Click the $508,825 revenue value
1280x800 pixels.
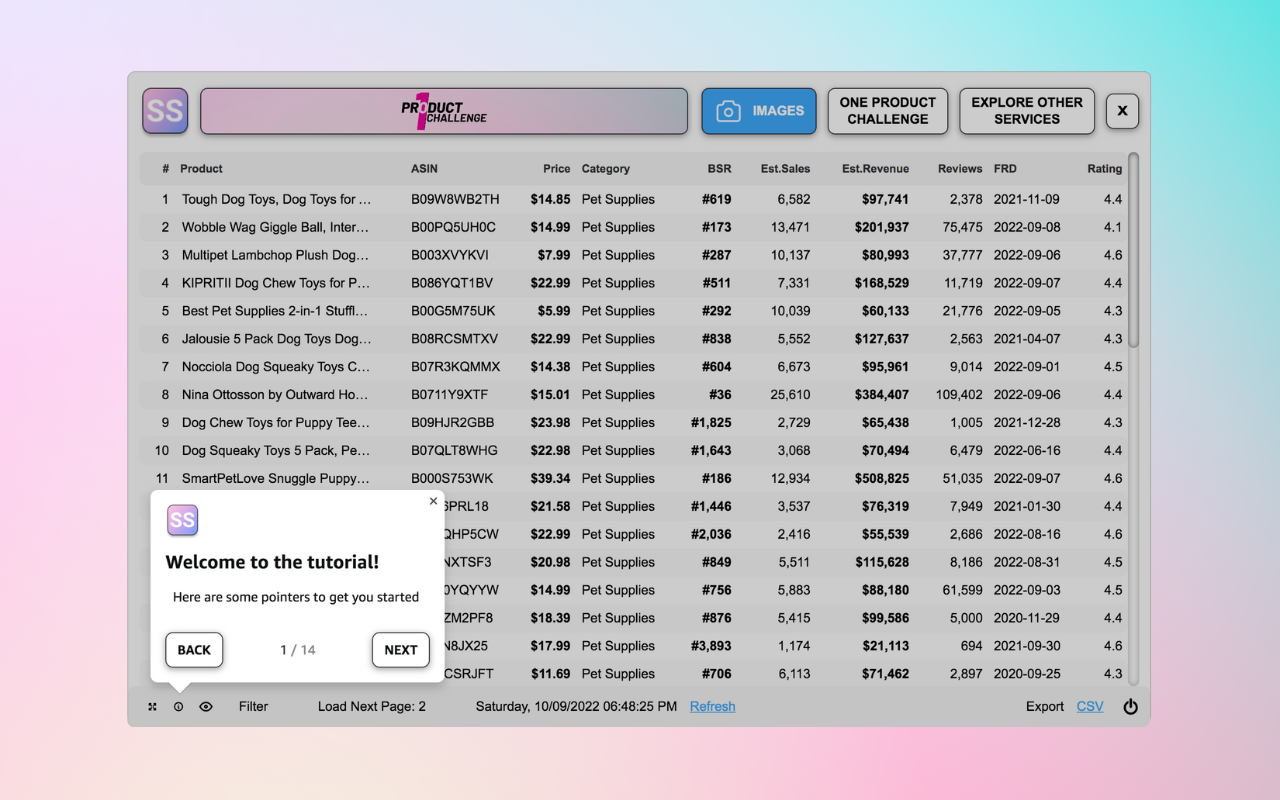click(x=882, y=479)
